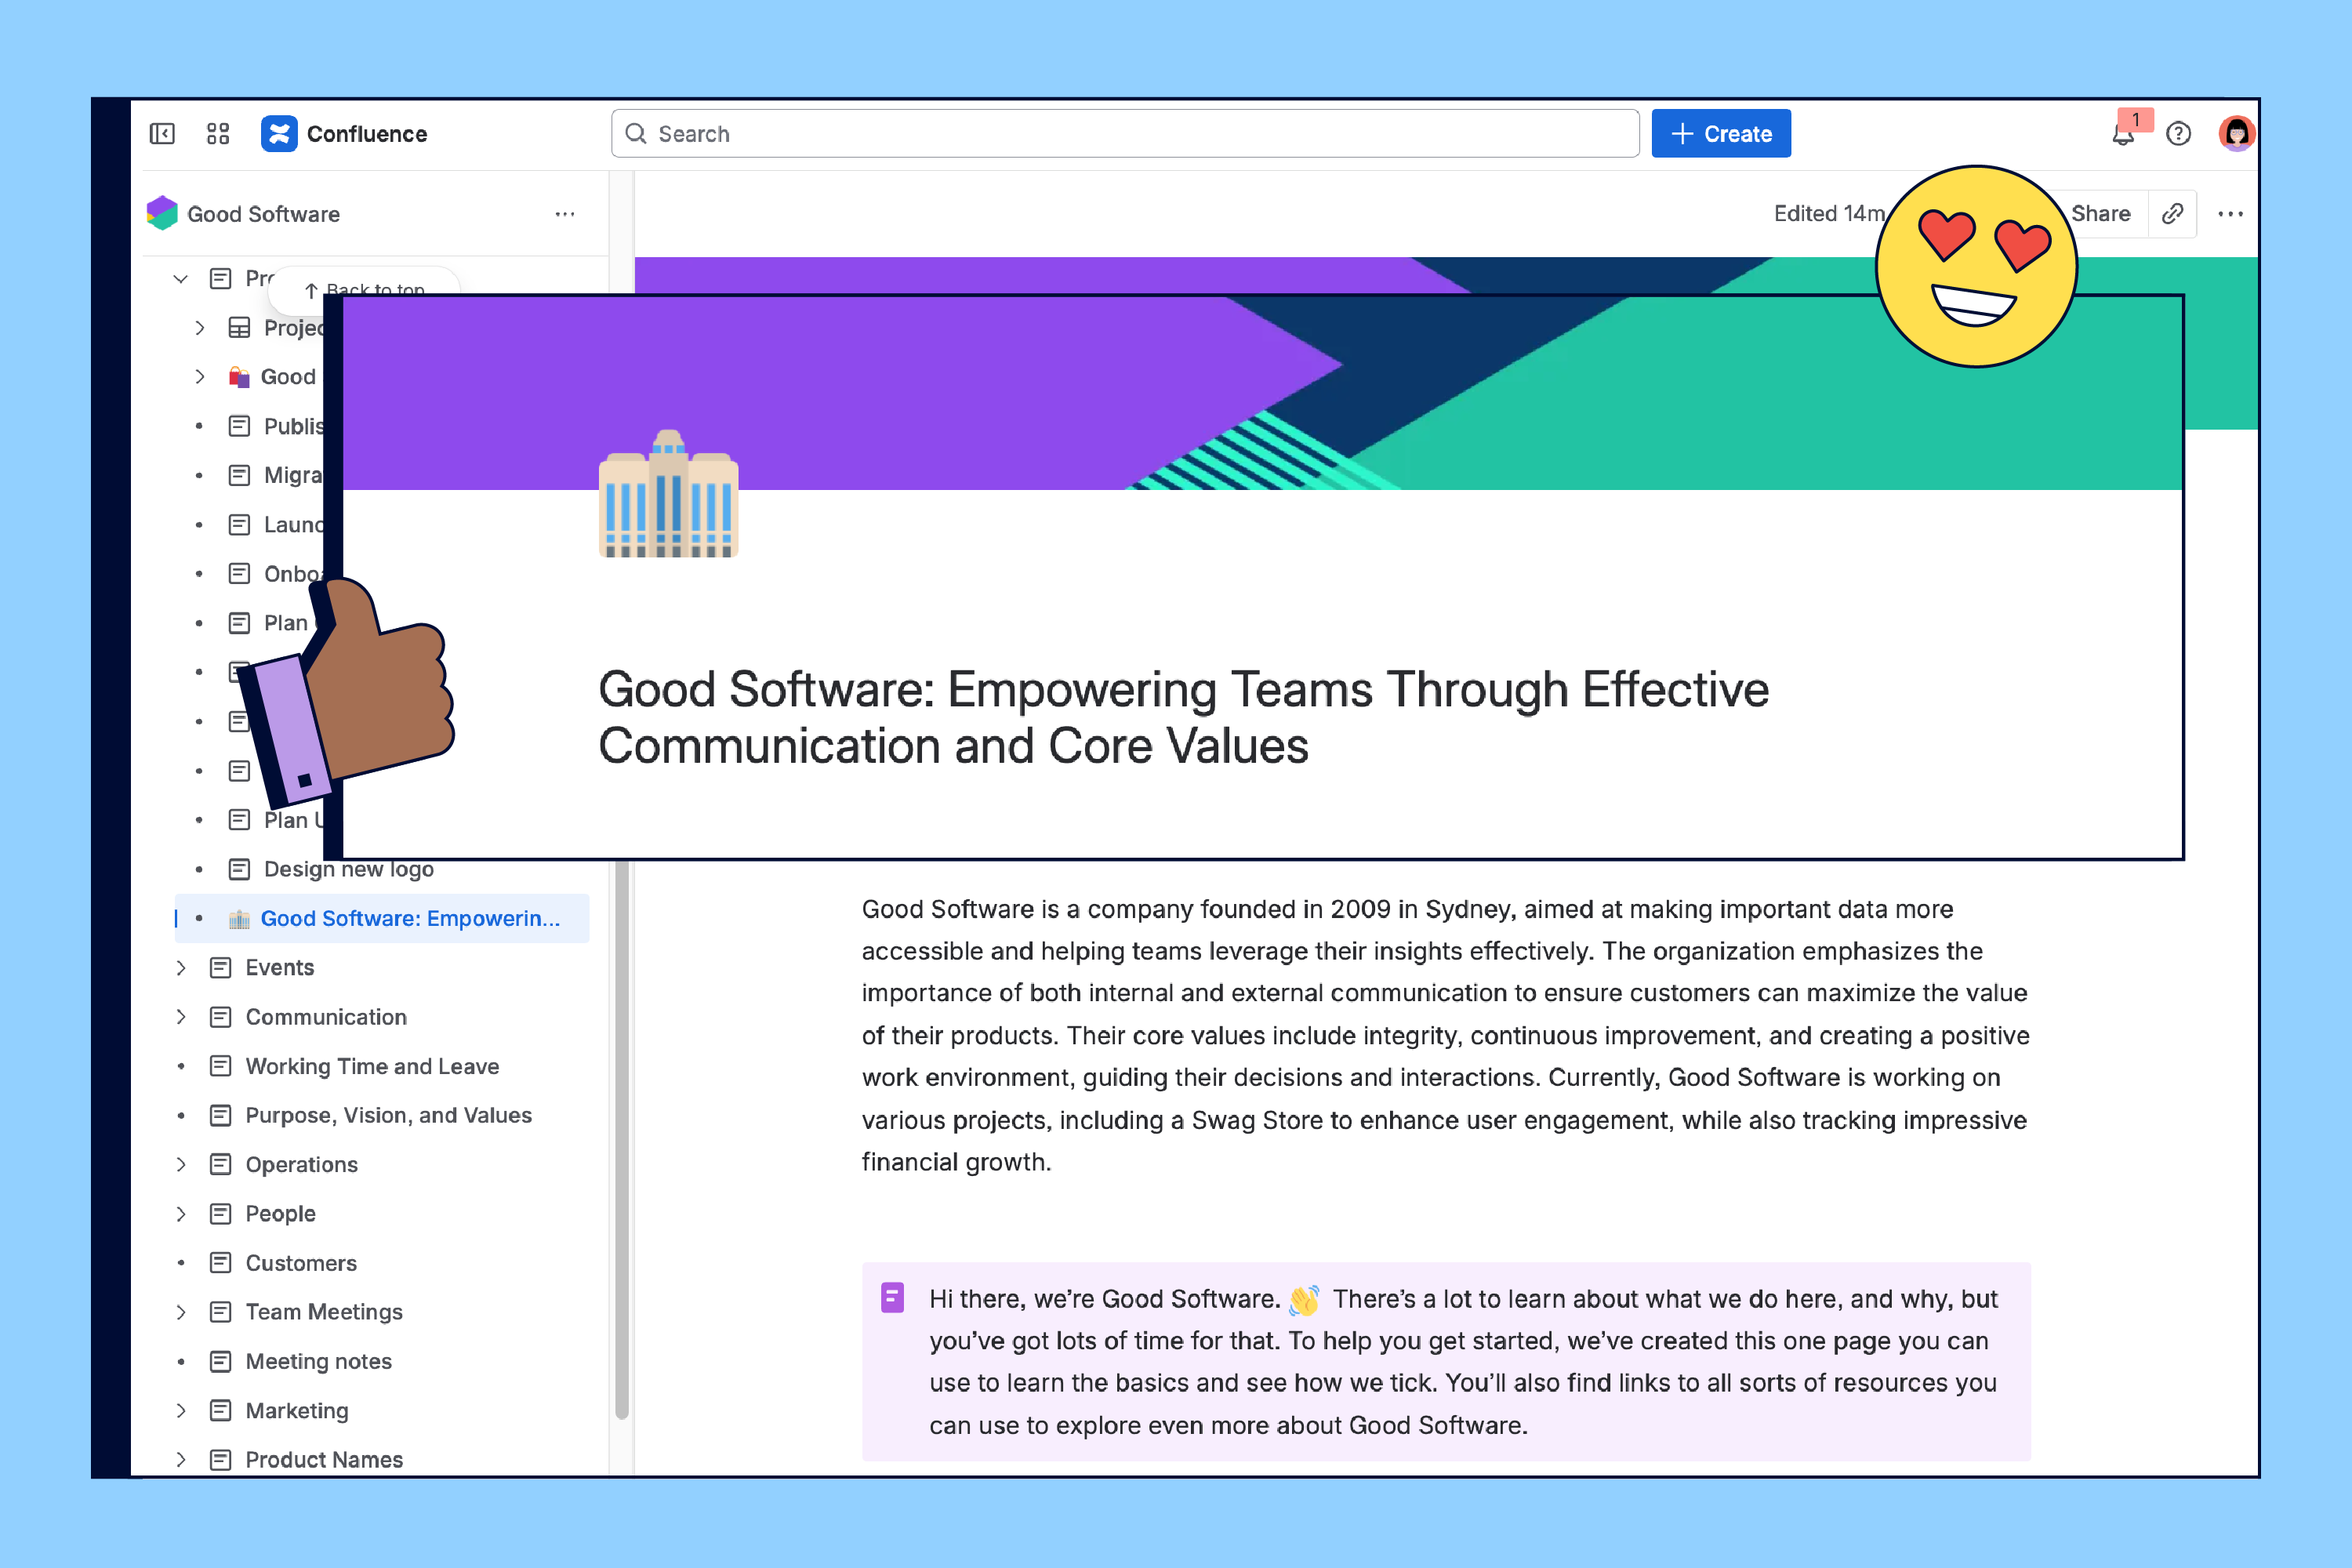The image size is (2352, 1568).
Task: Click the table icon beside Projec
Action: [239, 328]
